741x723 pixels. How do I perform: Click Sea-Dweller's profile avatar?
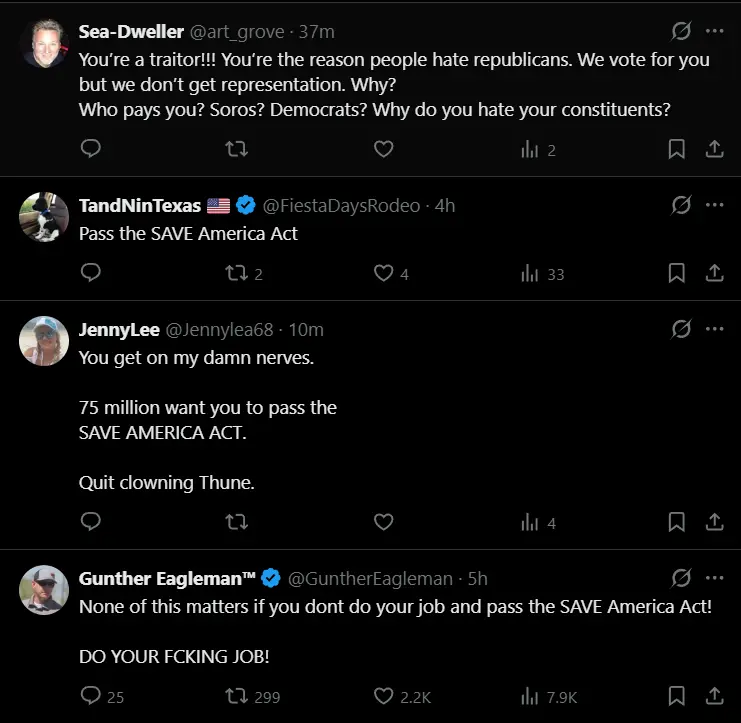point(44,43)
